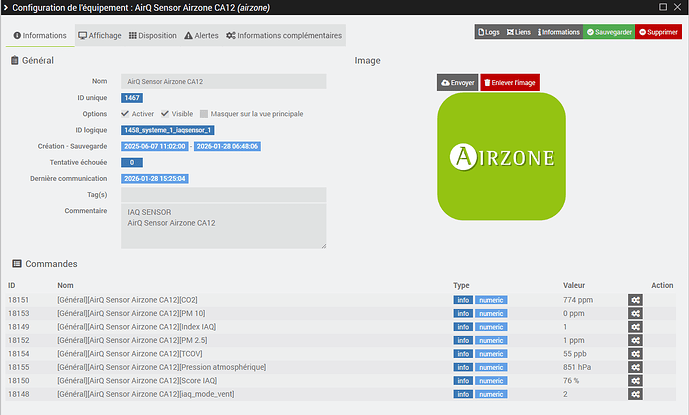Click command ID 18148

tap(18, 394)
